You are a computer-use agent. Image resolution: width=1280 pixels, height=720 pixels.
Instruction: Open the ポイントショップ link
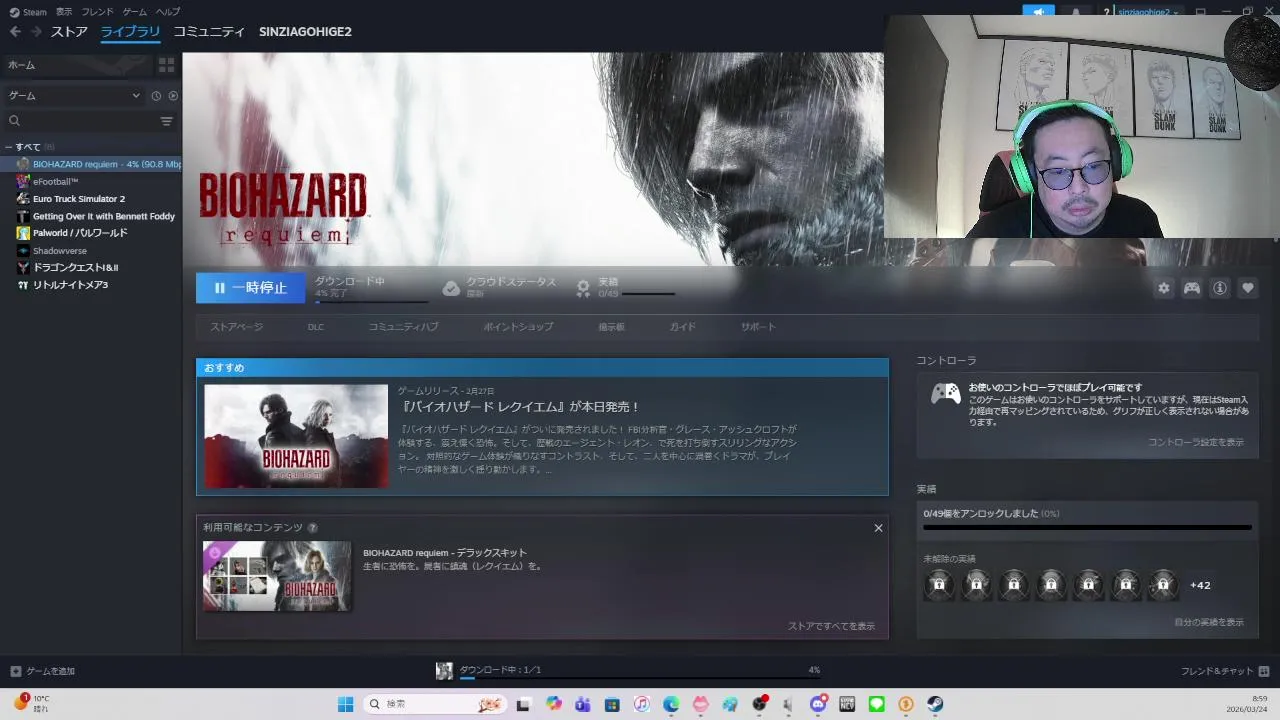(518, 327)
